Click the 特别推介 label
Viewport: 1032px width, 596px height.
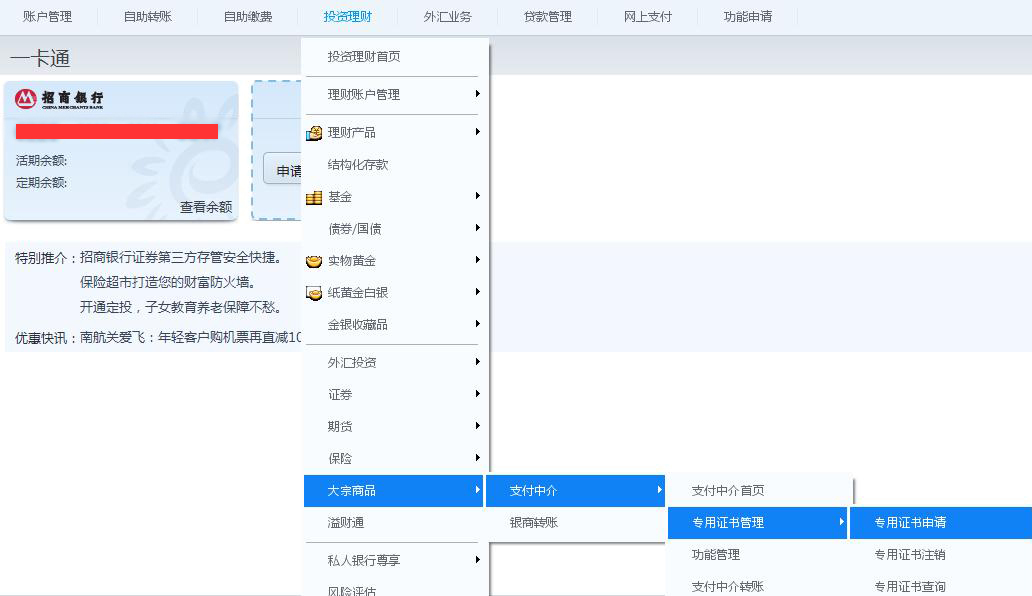[x=46, y=258]
